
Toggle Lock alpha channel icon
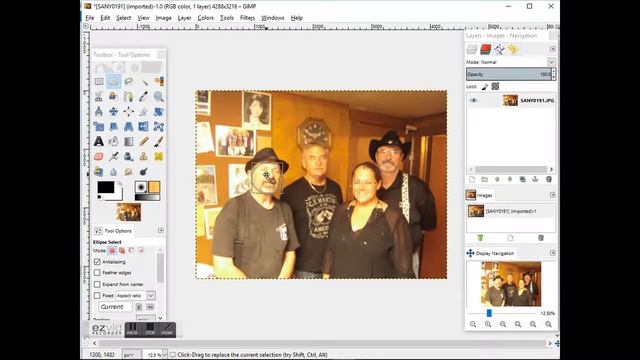click(x=495, y=87)
